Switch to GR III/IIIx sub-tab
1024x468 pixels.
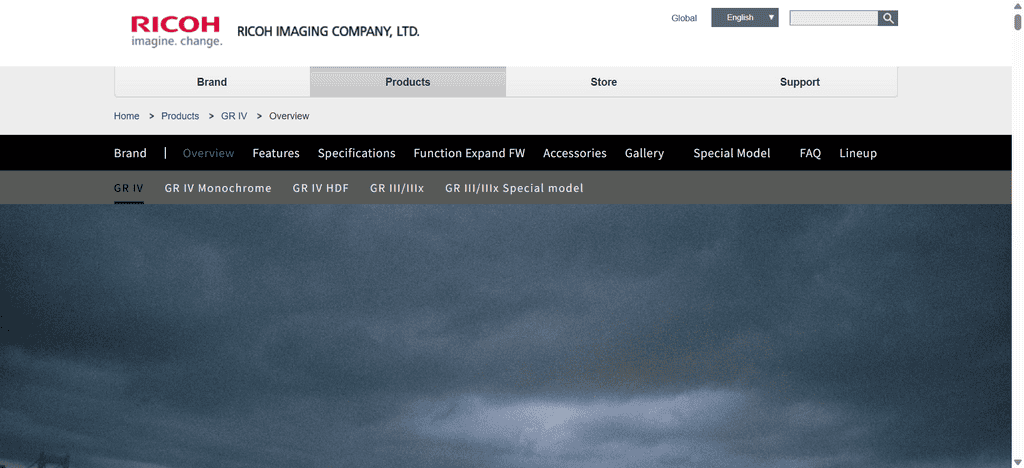pos(397,189)
